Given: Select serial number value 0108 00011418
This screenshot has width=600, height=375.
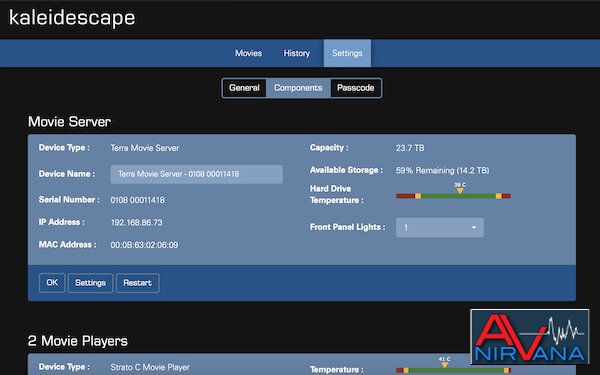Looking at the screenshot, I should [137, 200].
